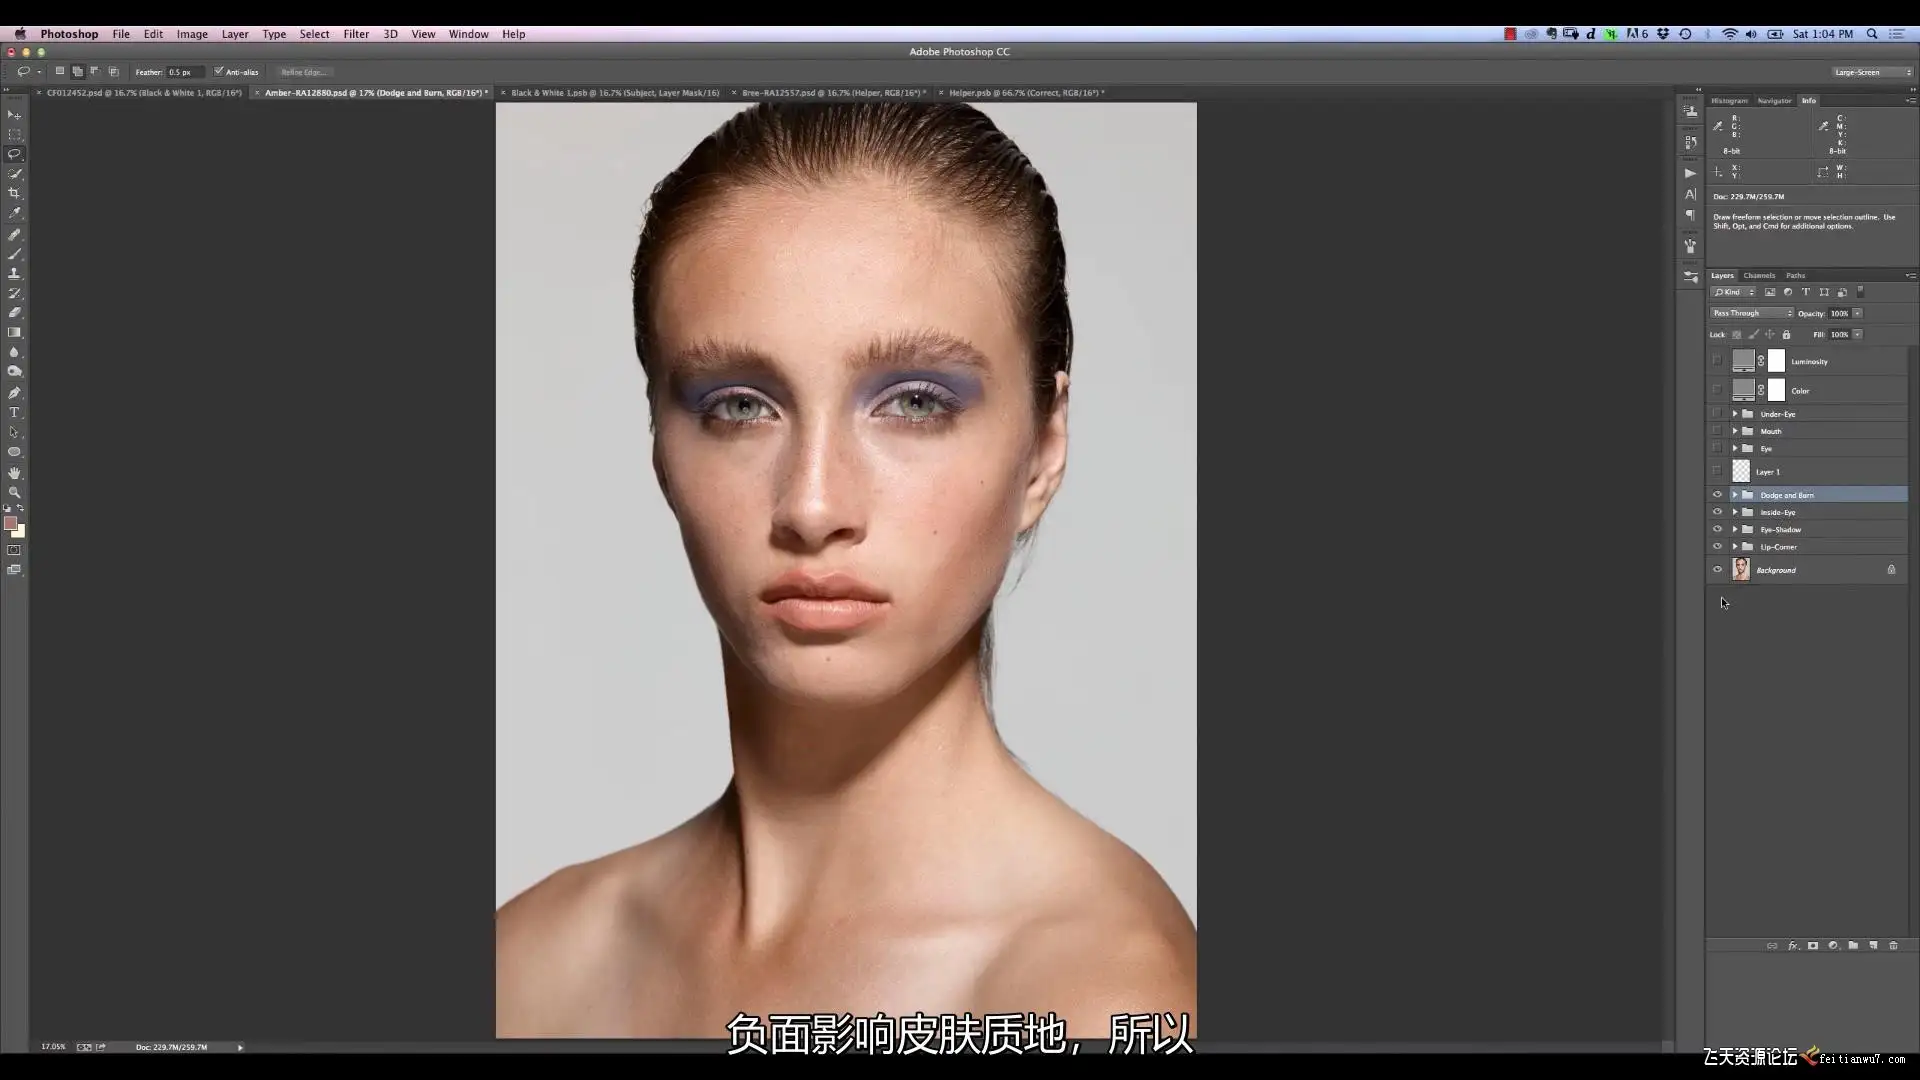This screenshot has width=1920, height=1080.
Task: Uncheck the Anti-alias checkbox
Action: click(x=219, y=72)
